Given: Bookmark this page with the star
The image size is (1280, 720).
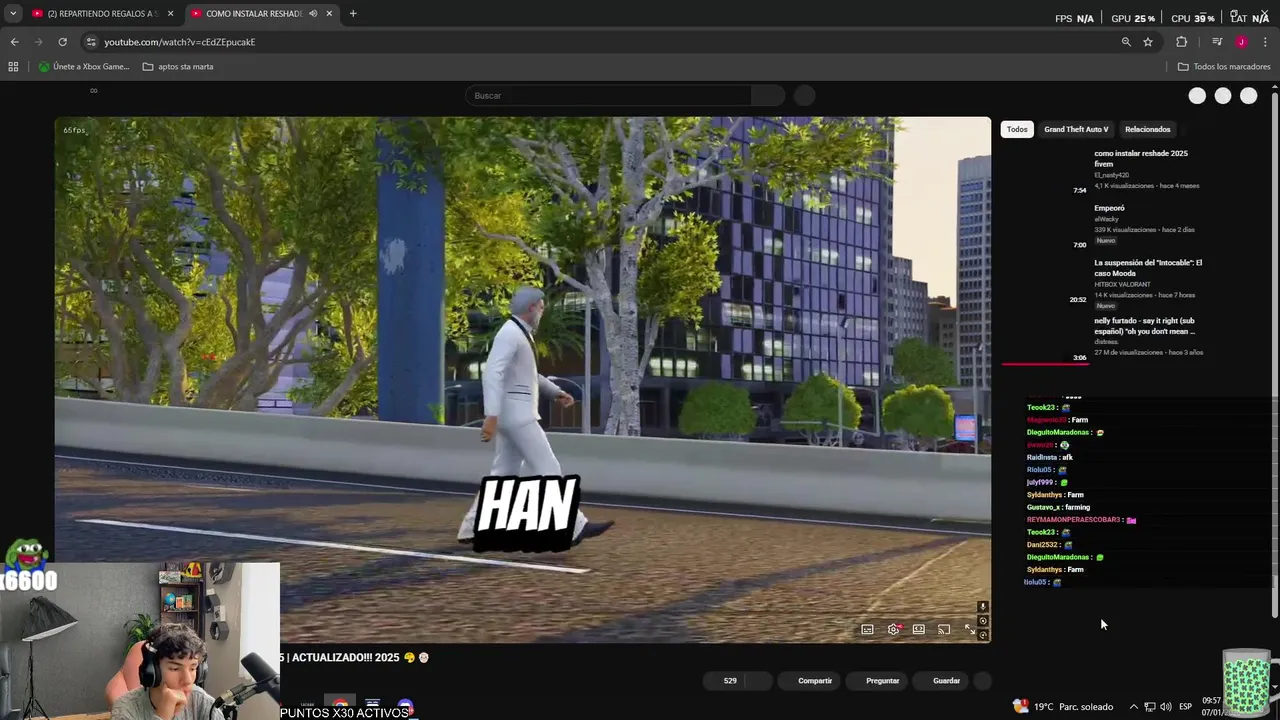Looking at the screenshot, I should tap(1148, 42).
